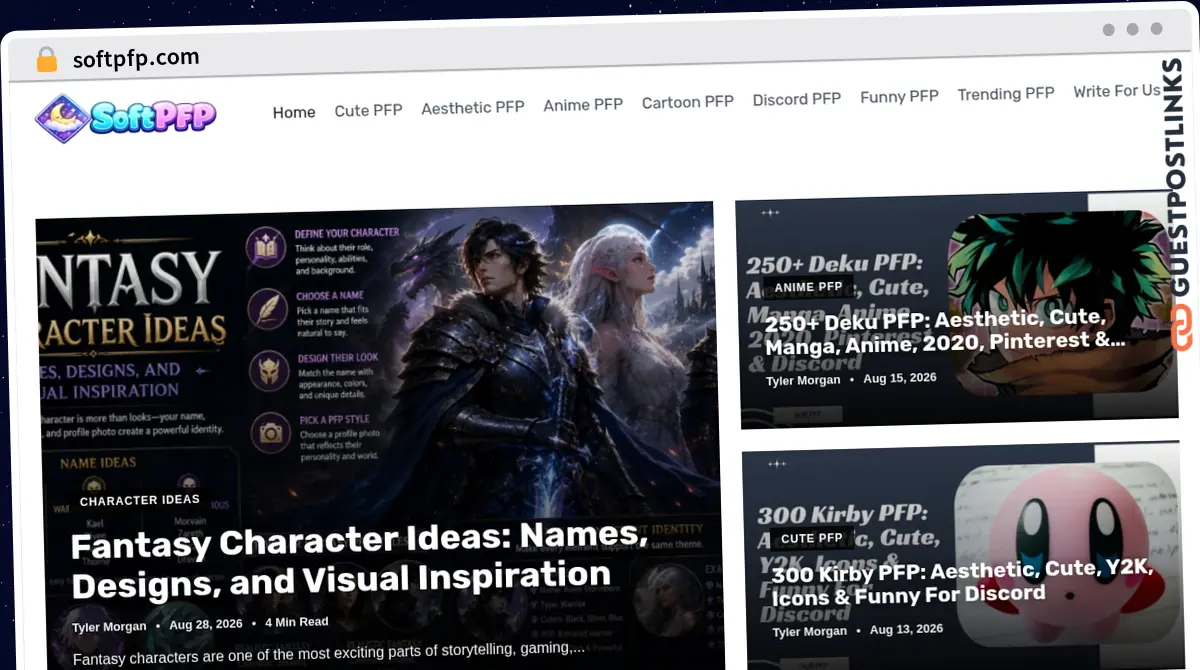Click the GuestPostLinks chain icon
The width and height of the screenshot is (1200, 670).
1182,329
